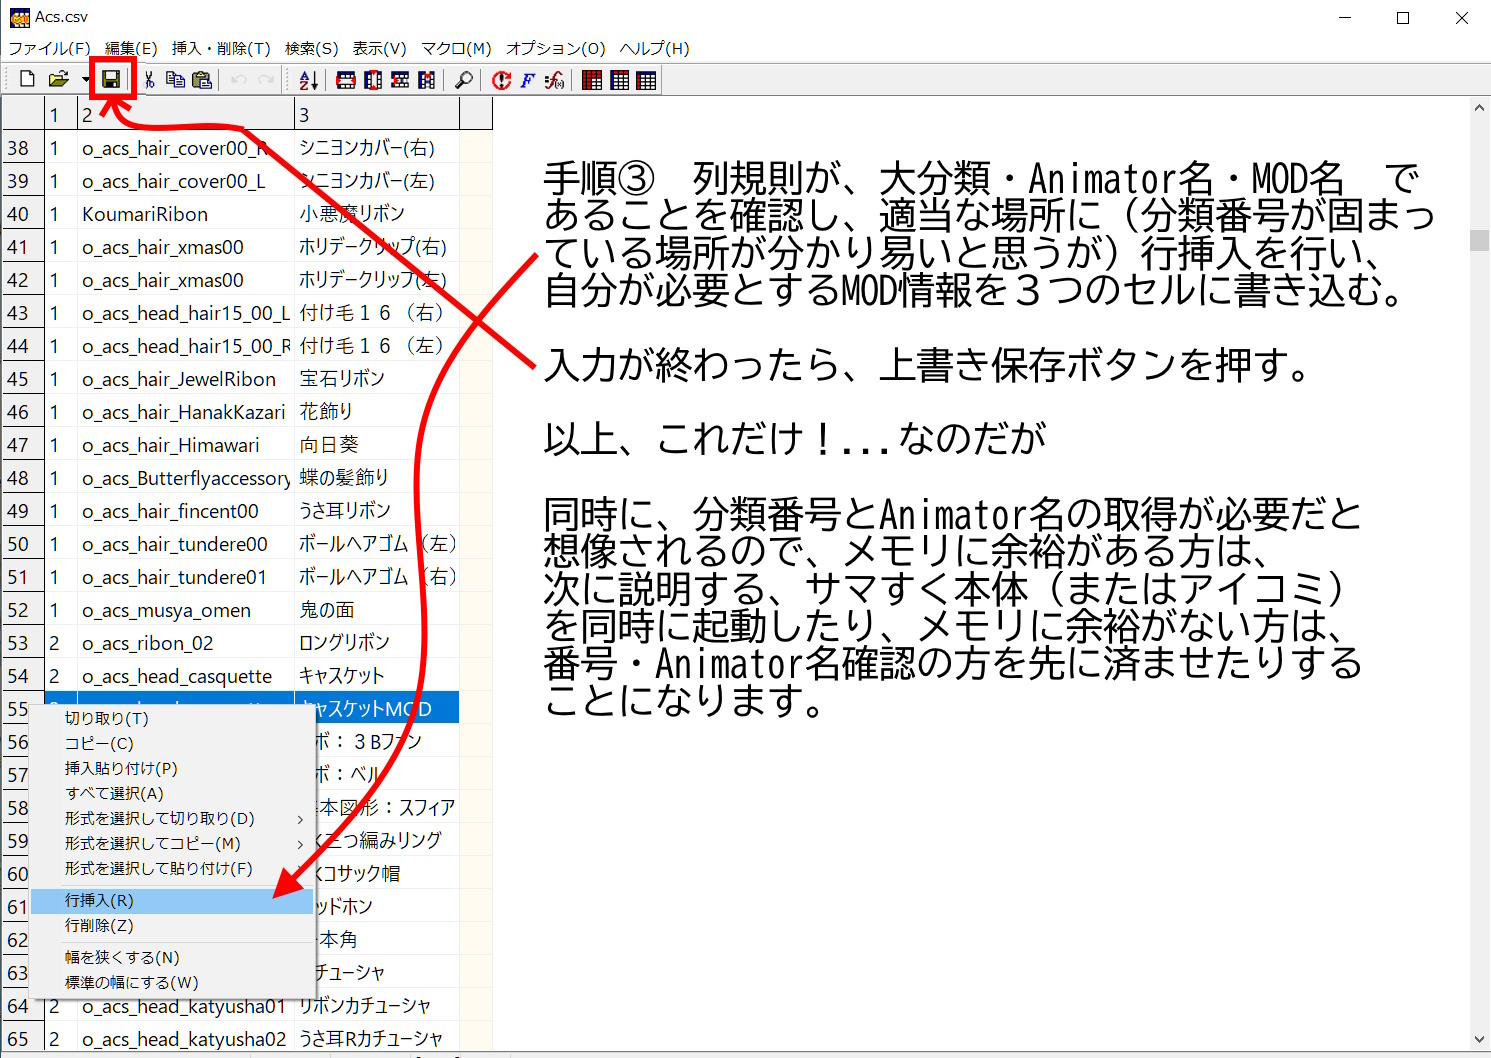The width and height of the screenshot is (1491, 1058).
Task: Click cell 宝石リボン
Action: [377, 379]
